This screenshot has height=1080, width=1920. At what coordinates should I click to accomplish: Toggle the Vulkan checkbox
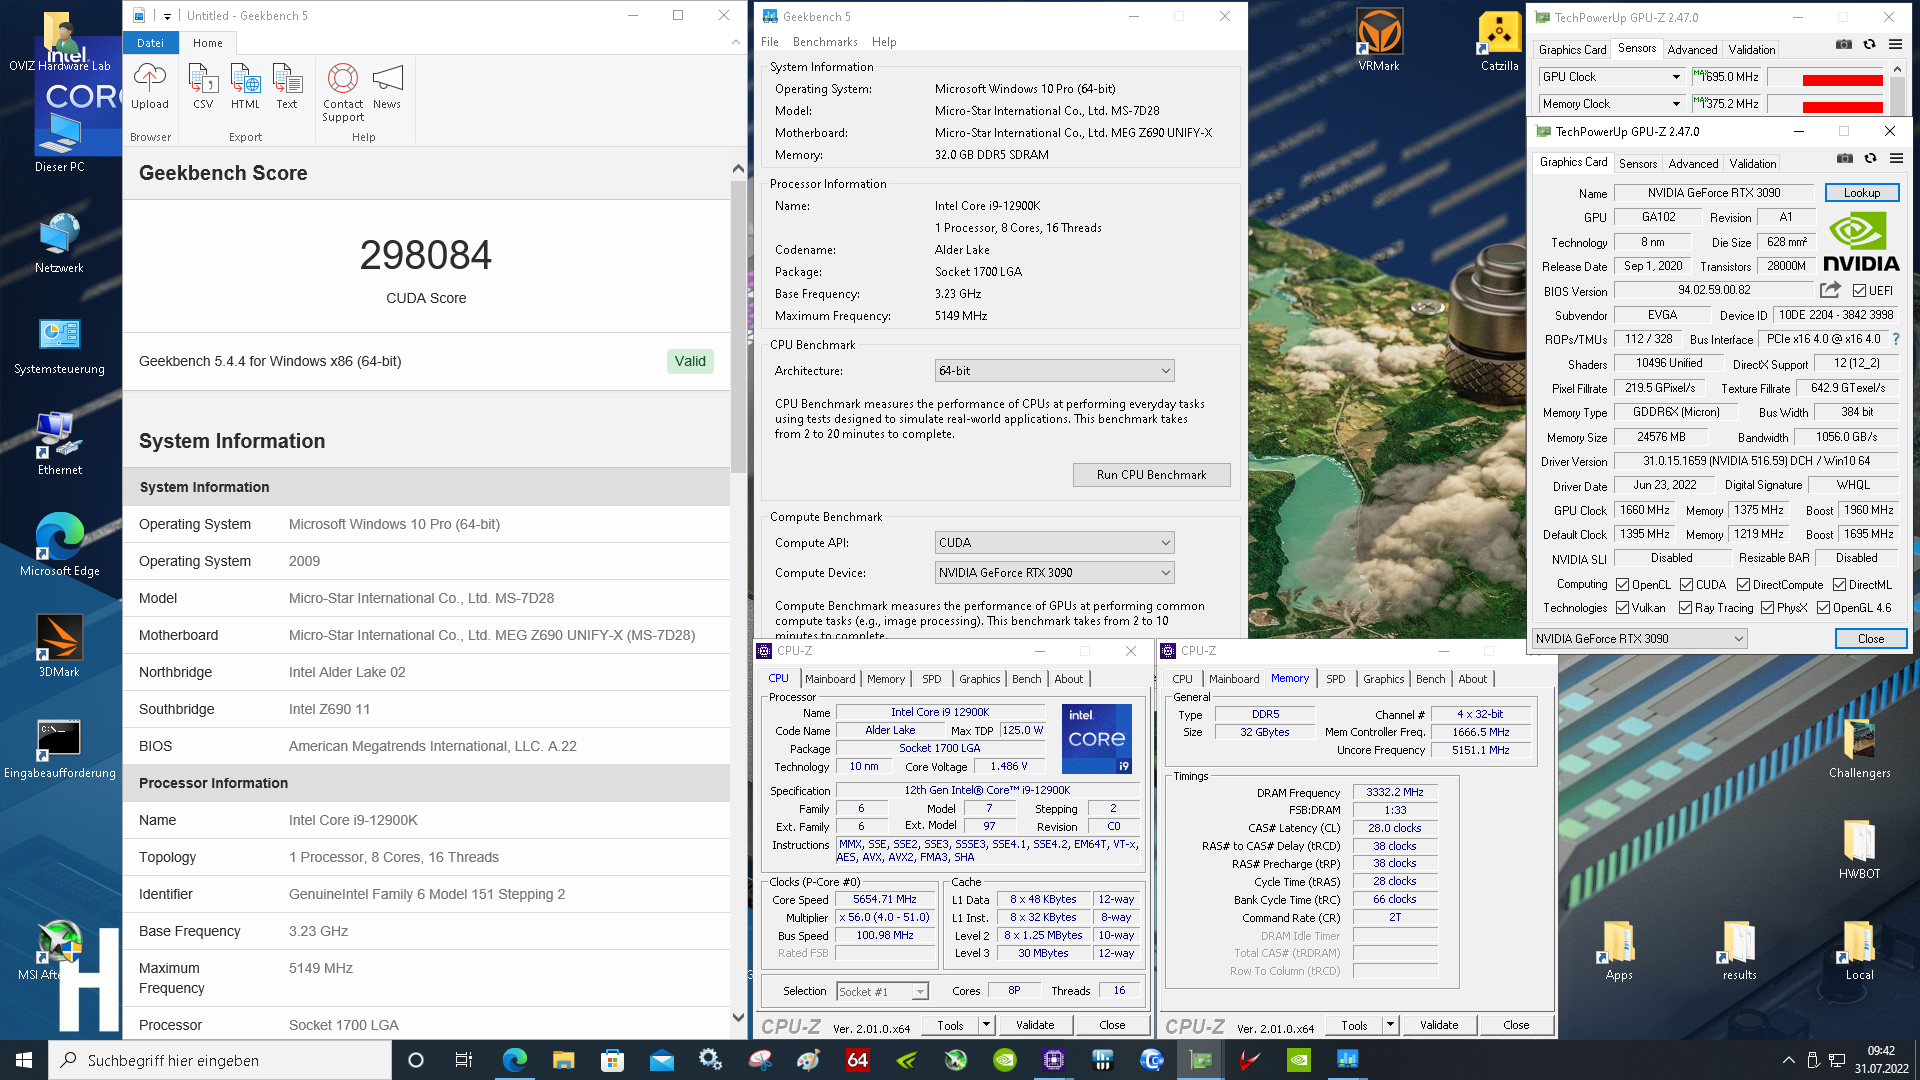[x=1623, y=608]
